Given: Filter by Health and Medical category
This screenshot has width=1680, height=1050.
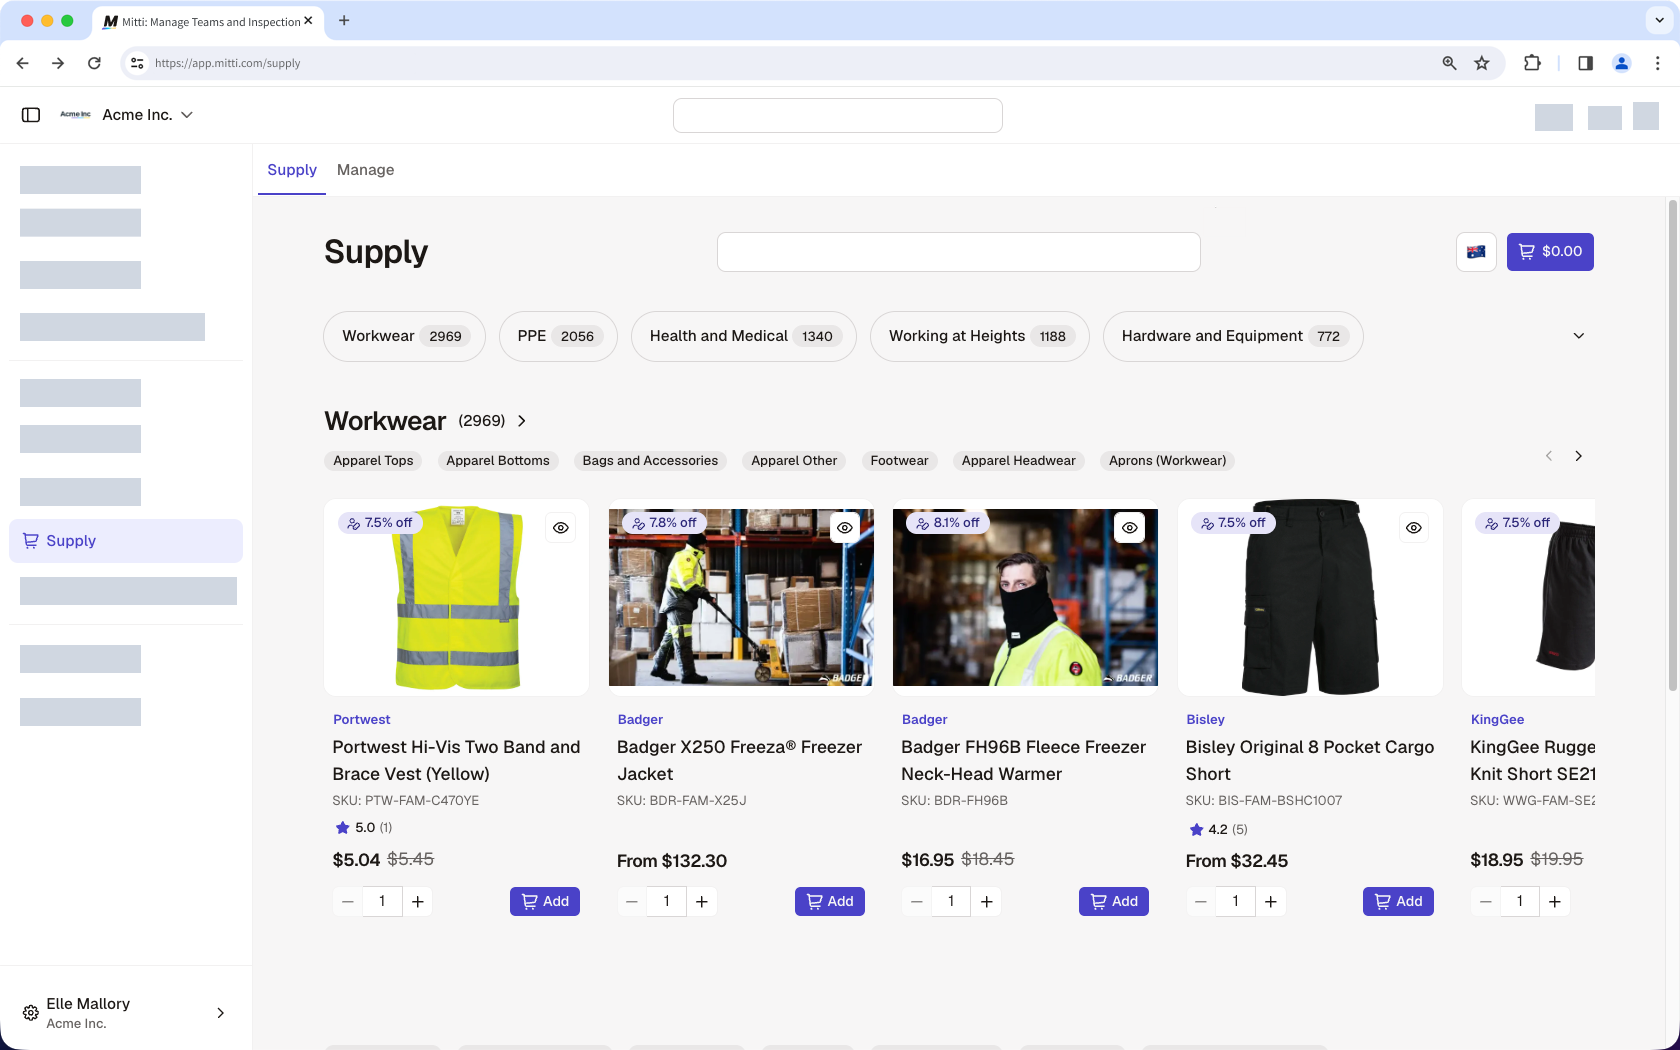Looking at the screenshot, I should tap(743, 336).
